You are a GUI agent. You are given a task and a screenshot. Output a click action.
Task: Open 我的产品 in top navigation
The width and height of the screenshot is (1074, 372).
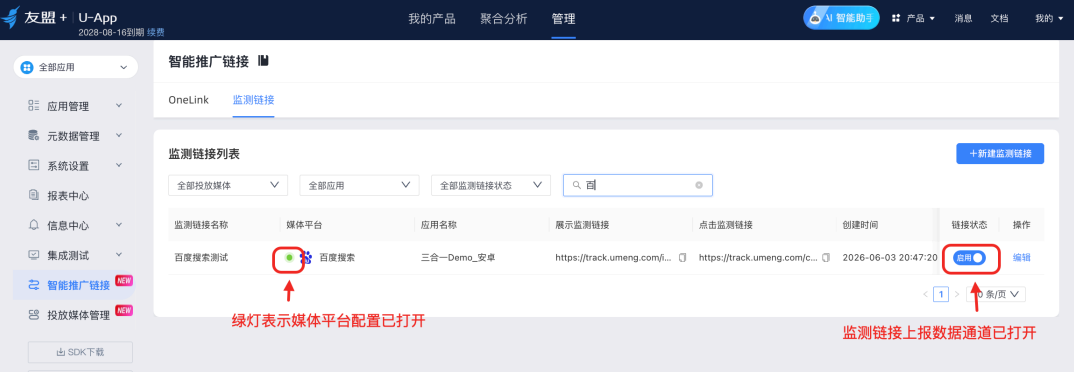point(432,18)
